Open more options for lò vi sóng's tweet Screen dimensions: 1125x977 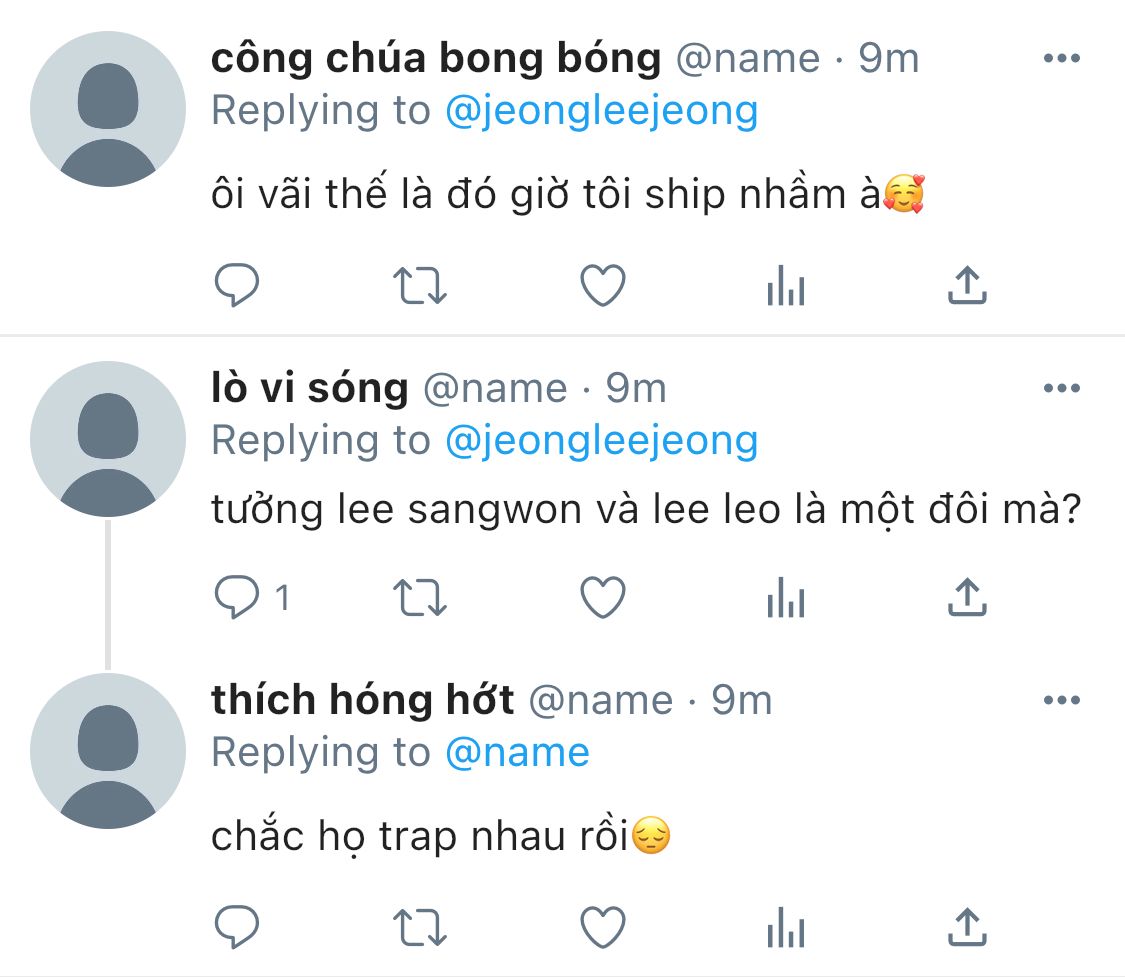1062,388
